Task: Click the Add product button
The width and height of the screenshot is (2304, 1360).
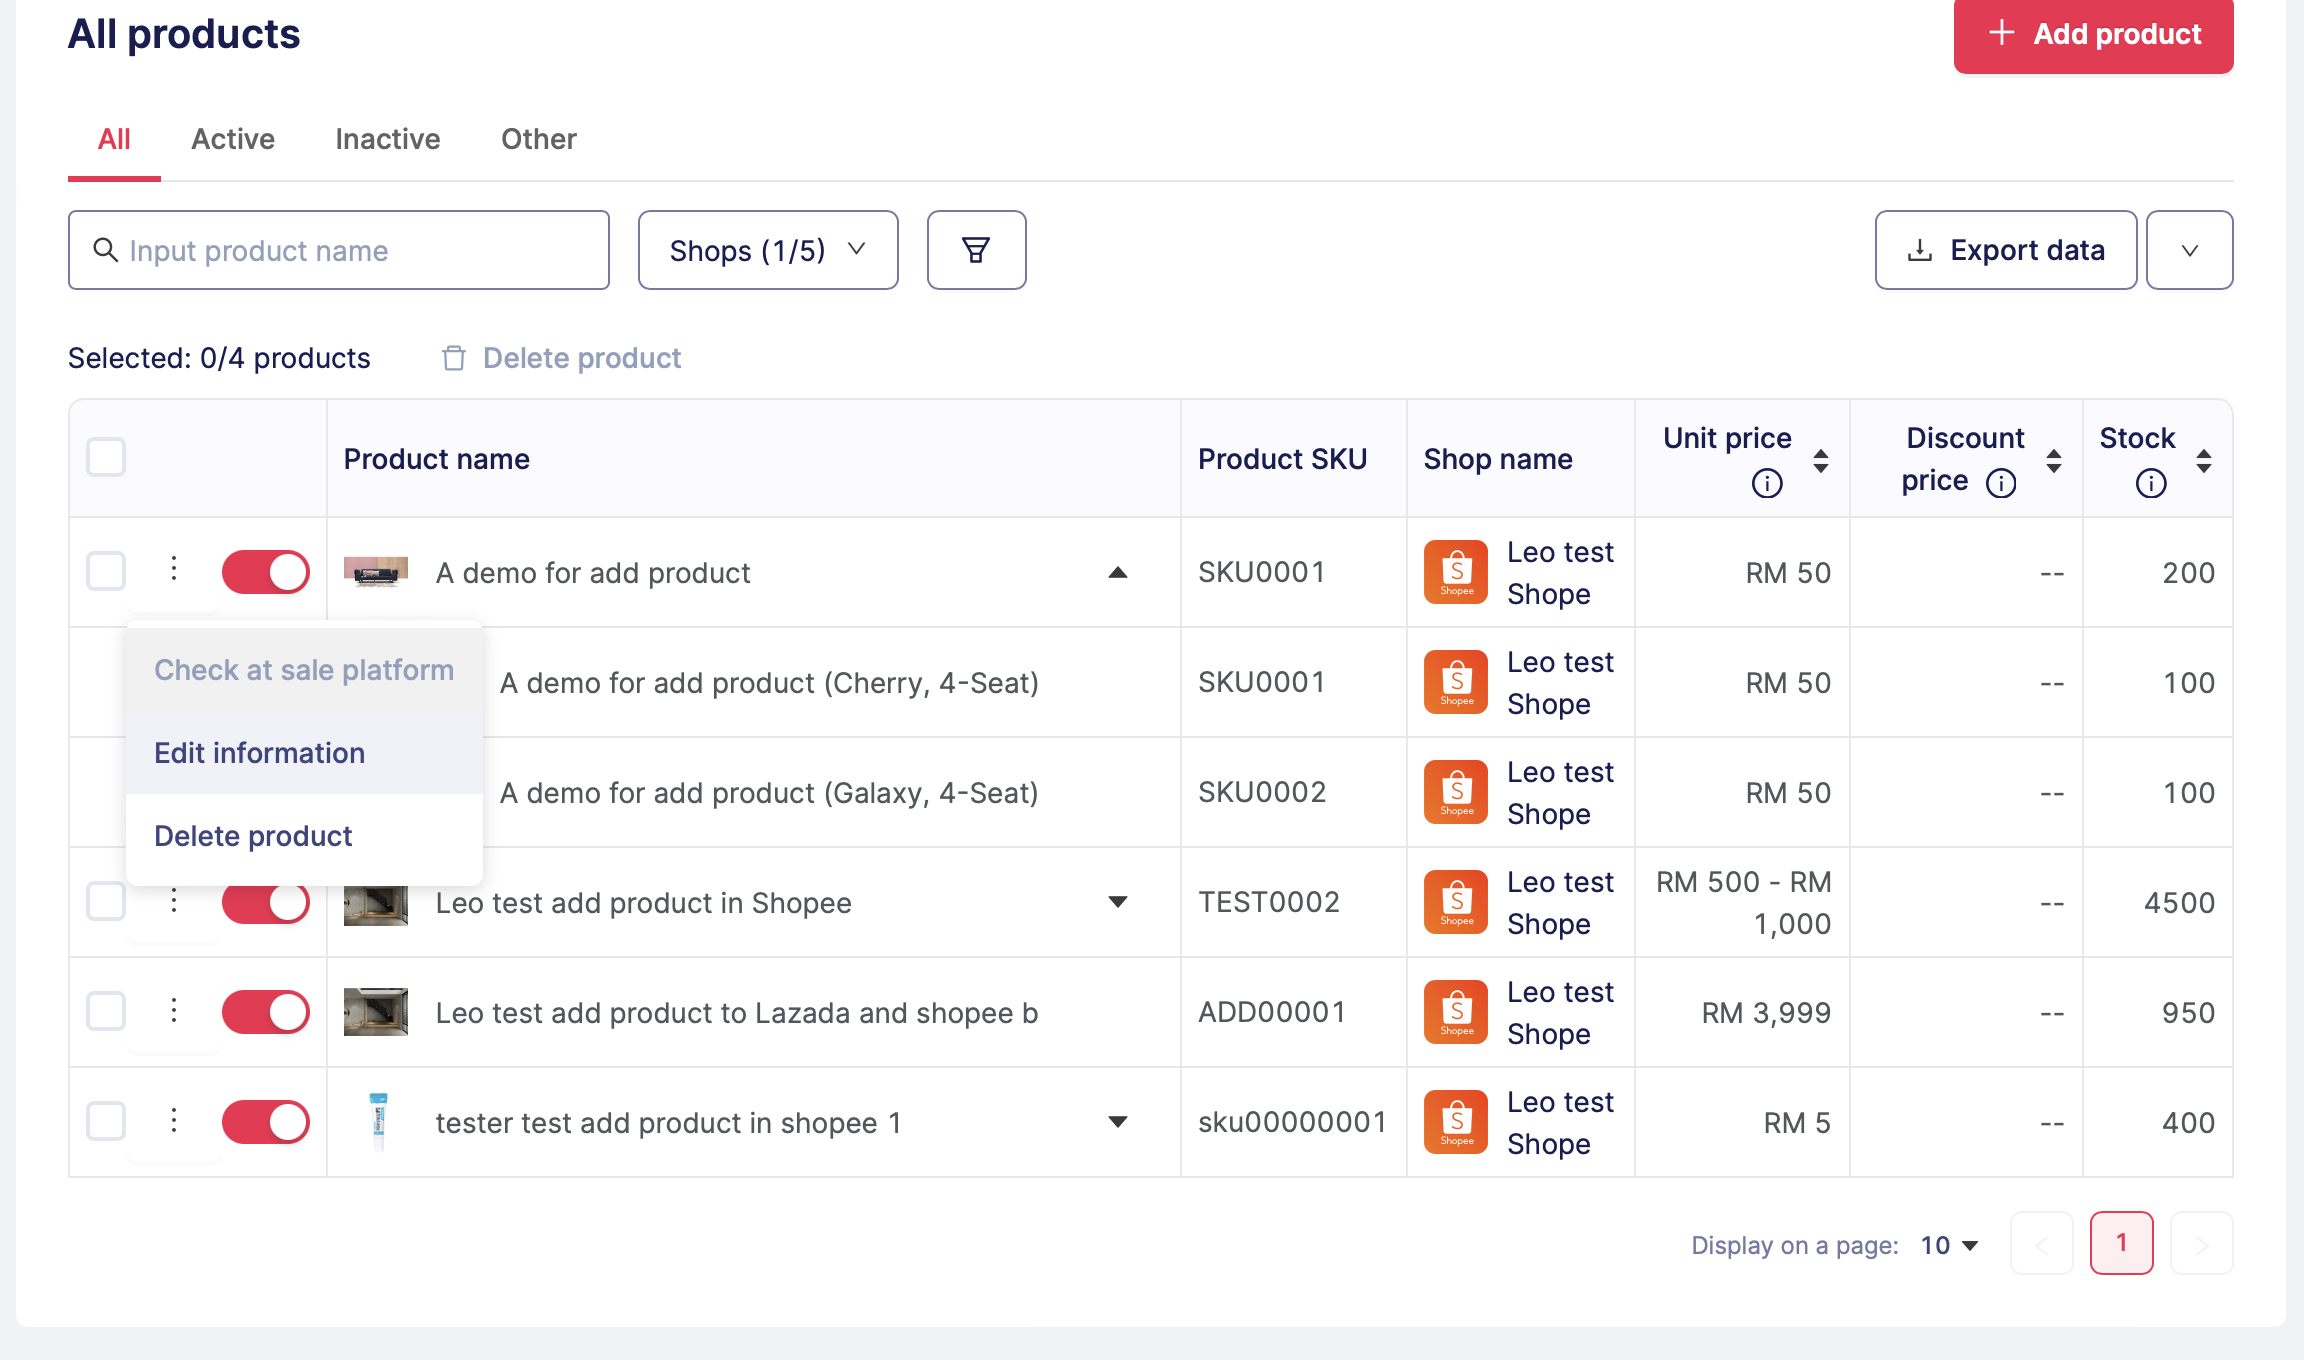Action: tap(2093, 34)
